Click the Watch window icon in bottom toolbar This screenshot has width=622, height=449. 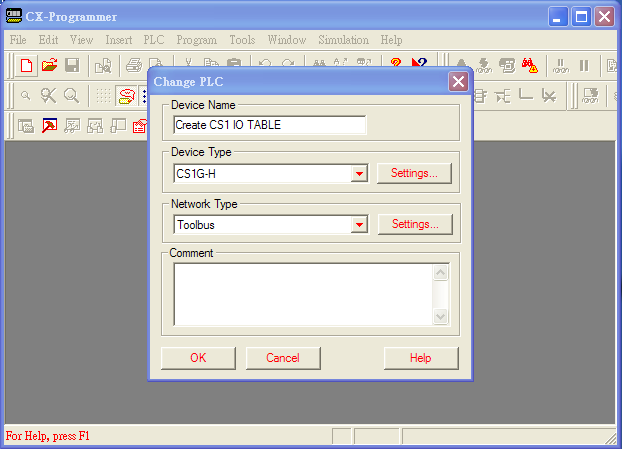point(72,126)
